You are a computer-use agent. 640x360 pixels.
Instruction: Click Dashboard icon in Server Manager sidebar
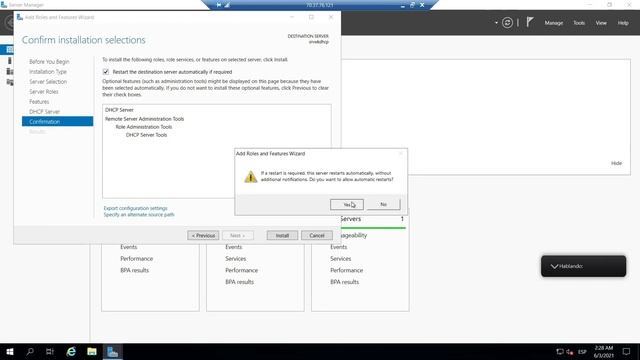pos(9,50)
